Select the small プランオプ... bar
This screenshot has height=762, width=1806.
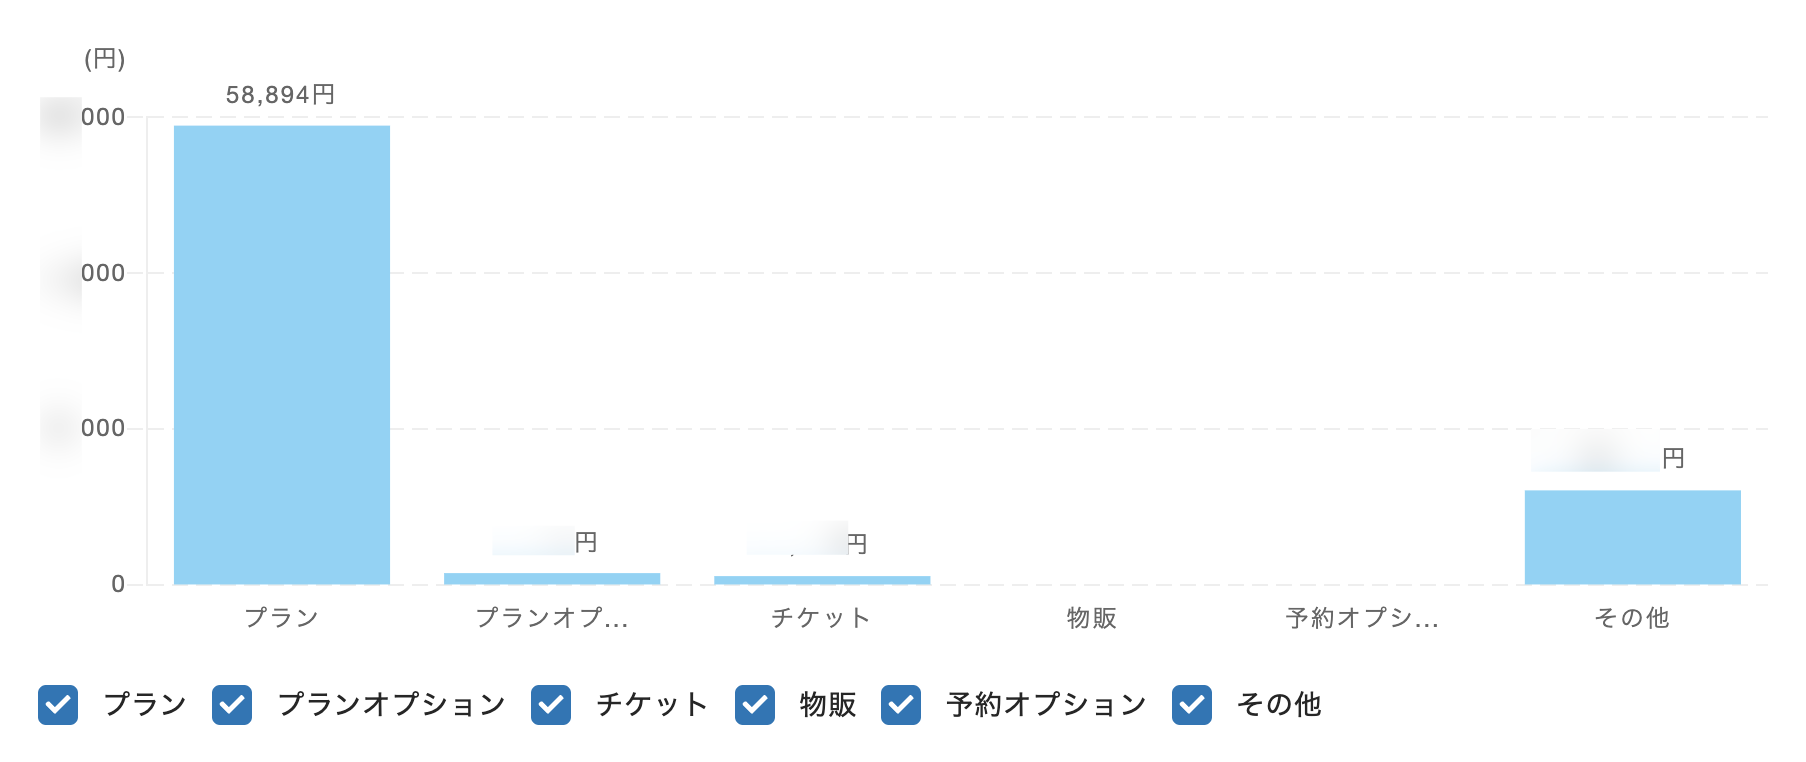tap(552, 578)
